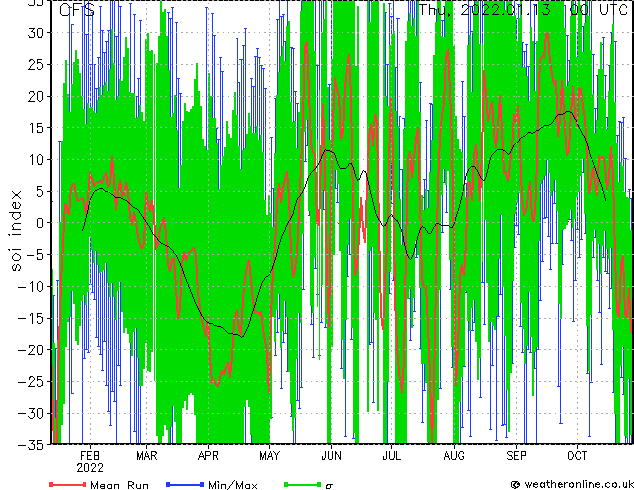The width and height of the screenshot is (634, 490).
Task: Click the JUL month label on x-axis
Action: [391, 456]
